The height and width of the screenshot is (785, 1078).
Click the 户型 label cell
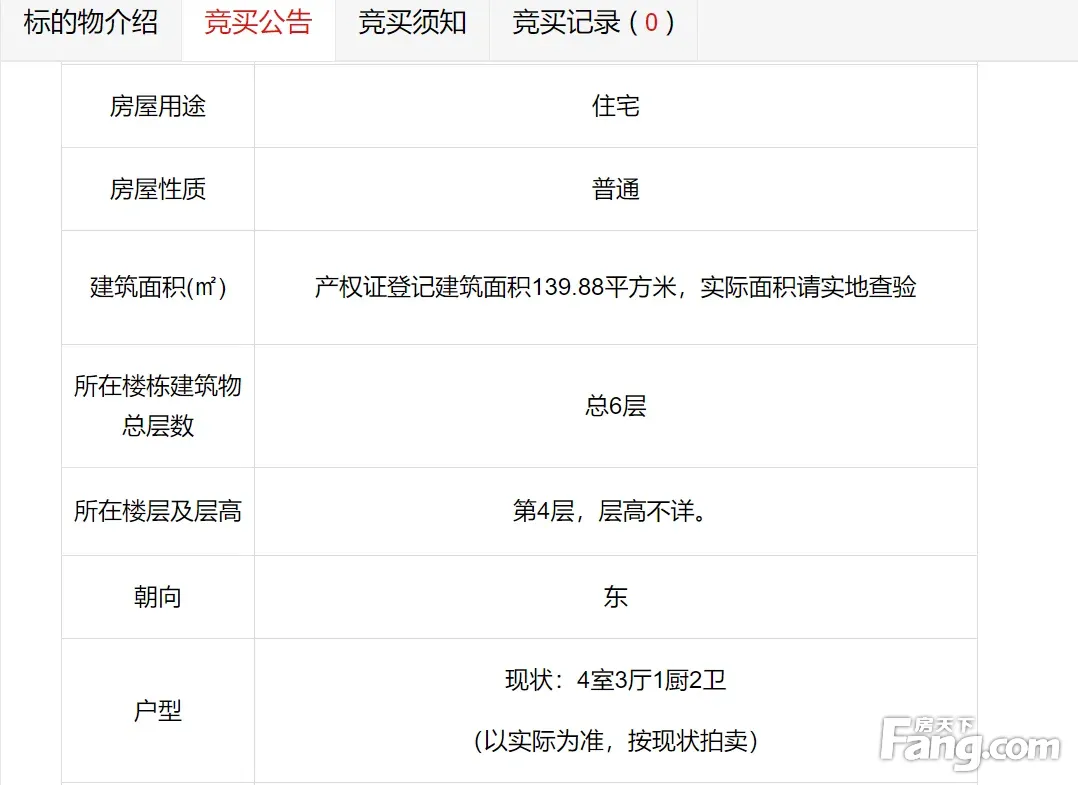click(x=158, y=711)
